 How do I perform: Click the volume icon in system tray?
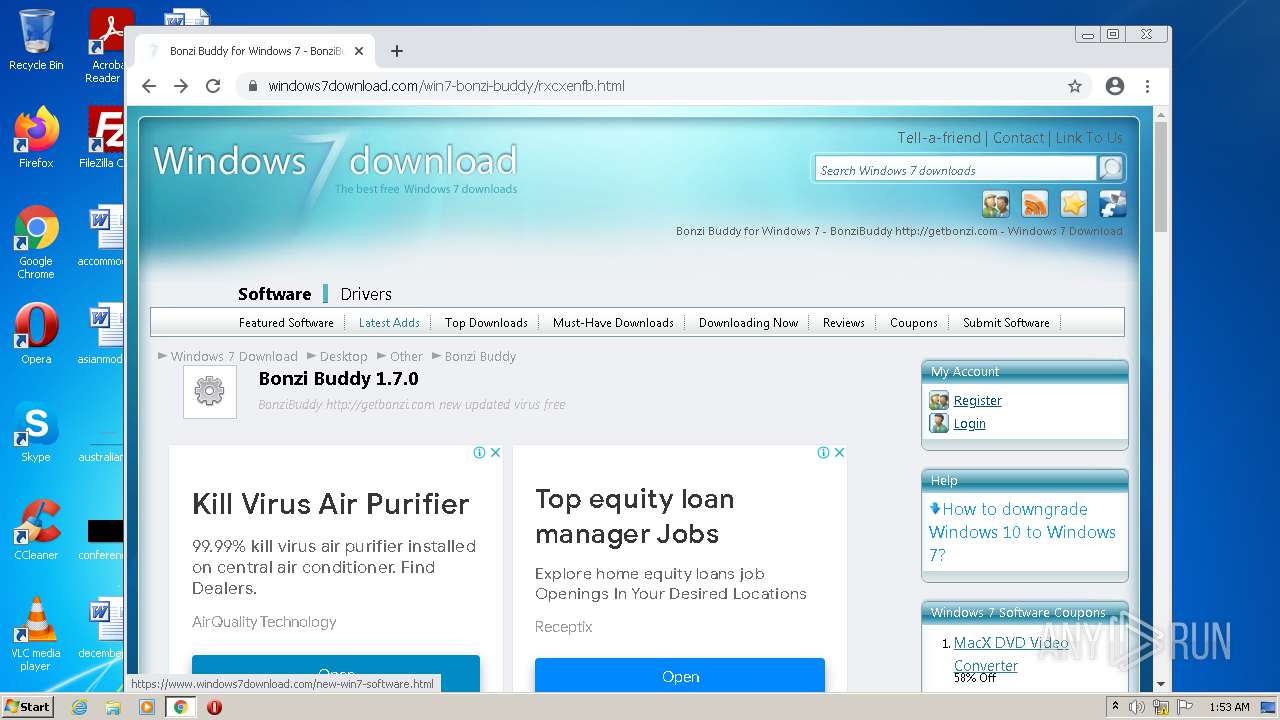tap(1137, 707)
